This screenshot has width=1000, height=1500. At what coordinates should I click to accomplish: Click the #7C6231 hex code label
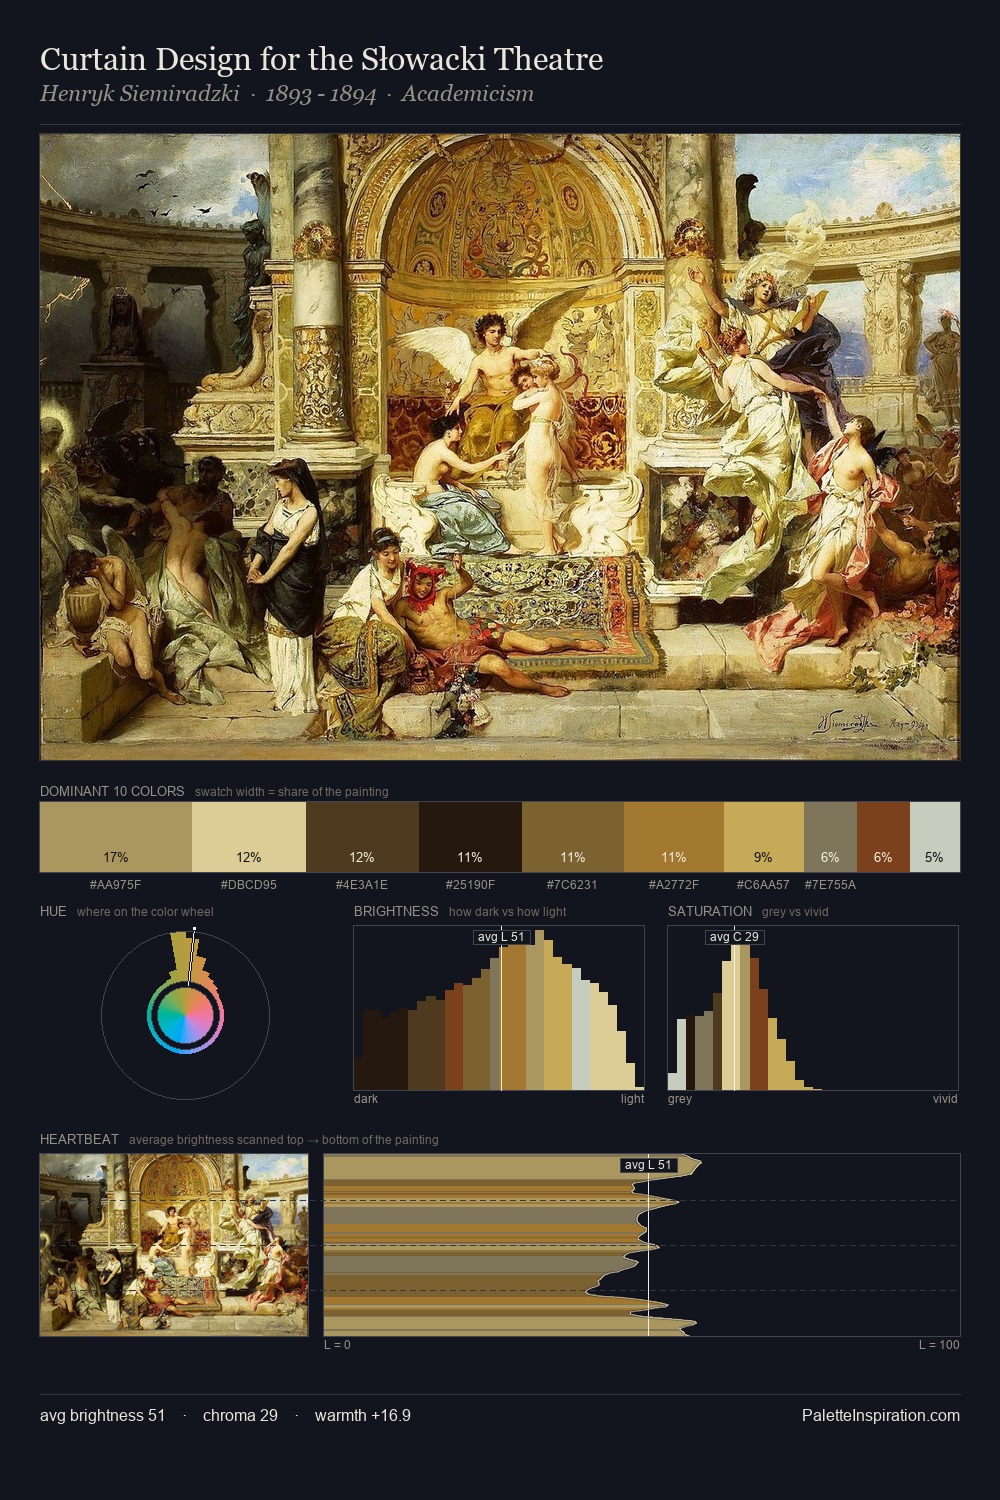pos(573,885)
